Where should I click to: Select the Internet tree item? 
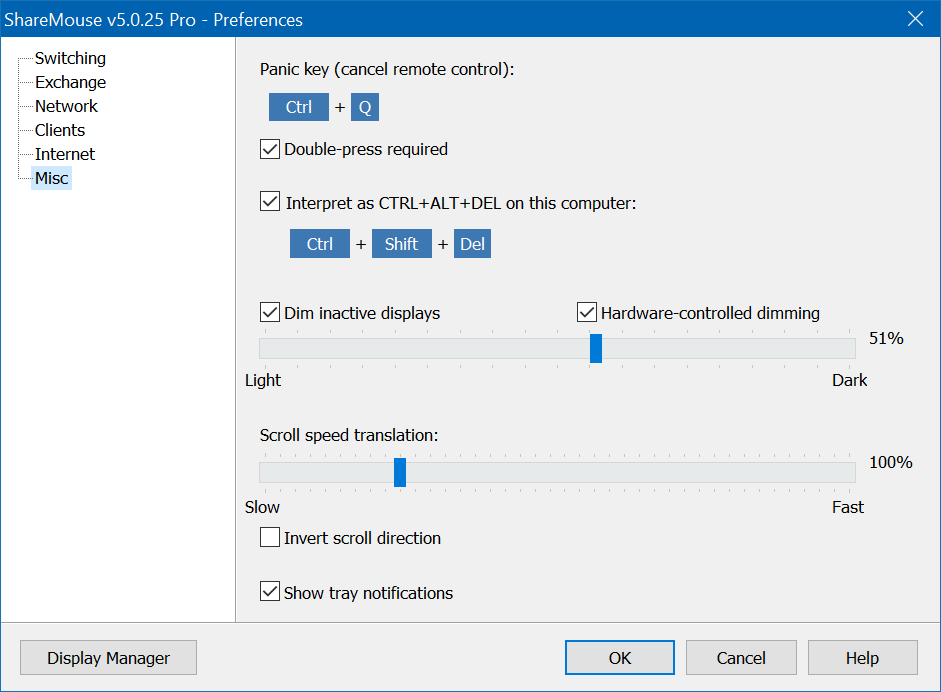click(x=65, y=154)
